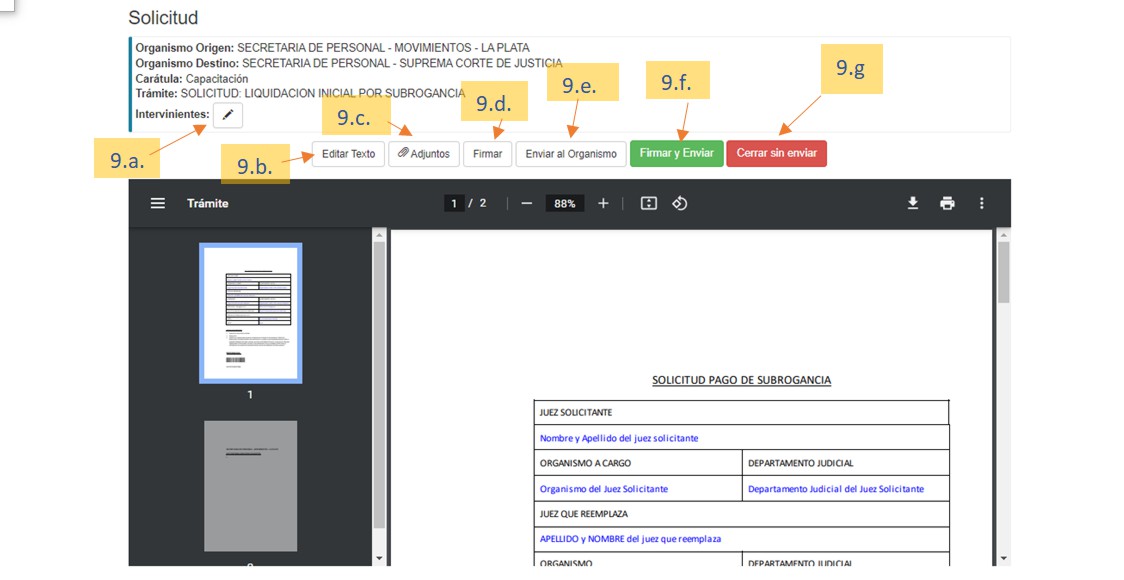
Task: Select the page 1 thumbnail
Action: 250,313
